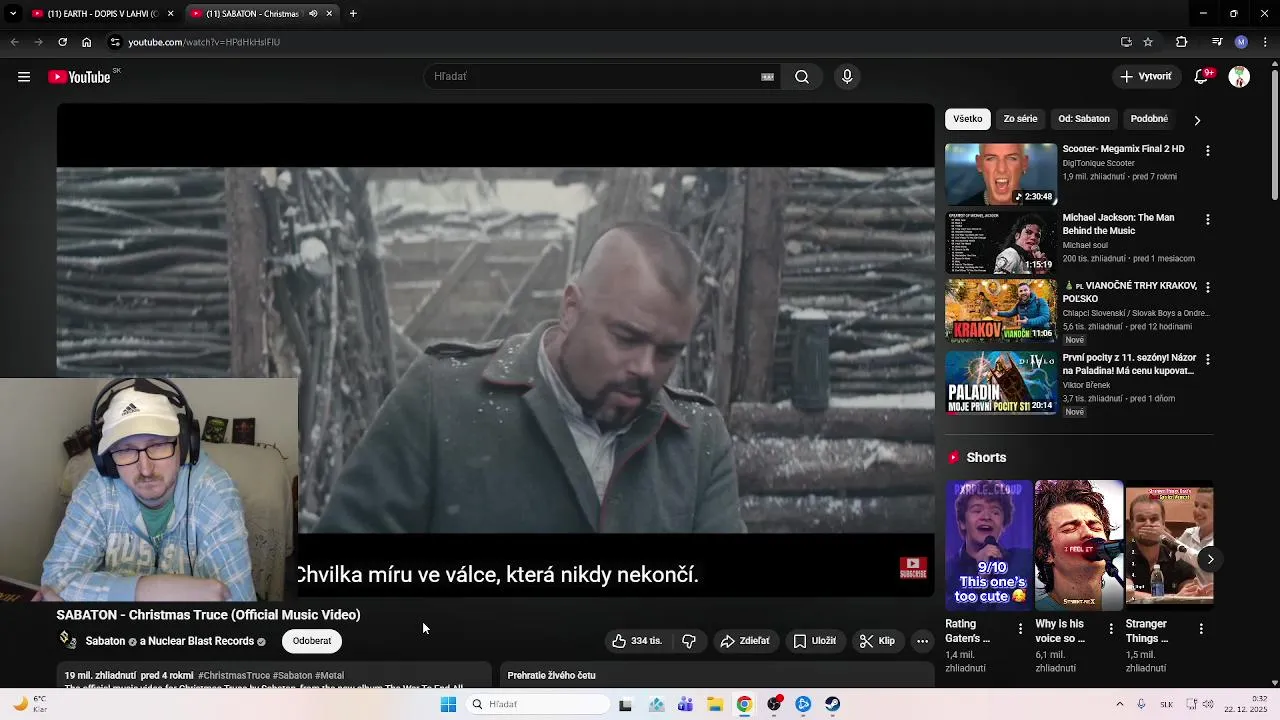Reload the page in Chrome
Image resolution: width=1280 pixels, height=720 pixels.
point(62,42)
